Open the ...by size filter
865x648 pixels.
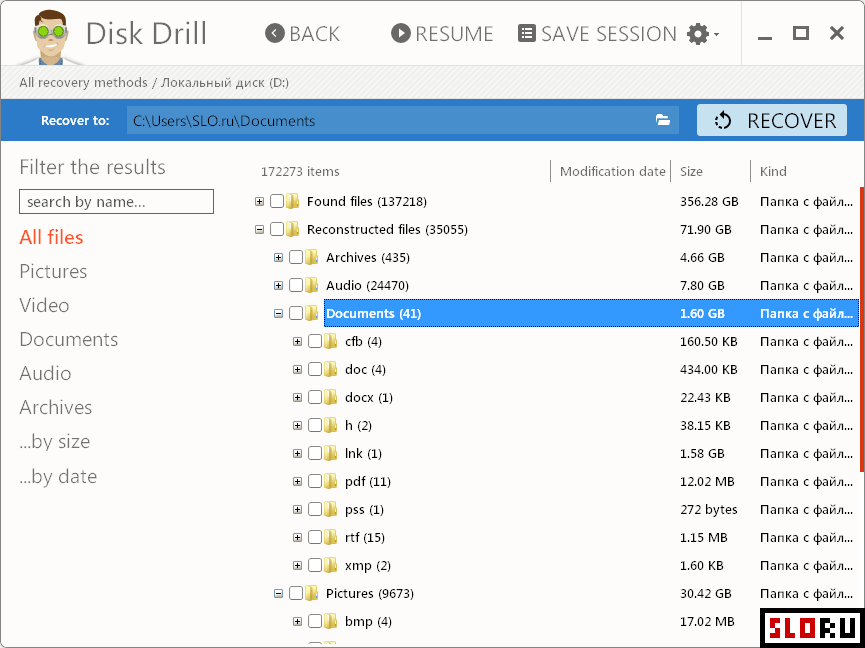(x=55, y=442)
